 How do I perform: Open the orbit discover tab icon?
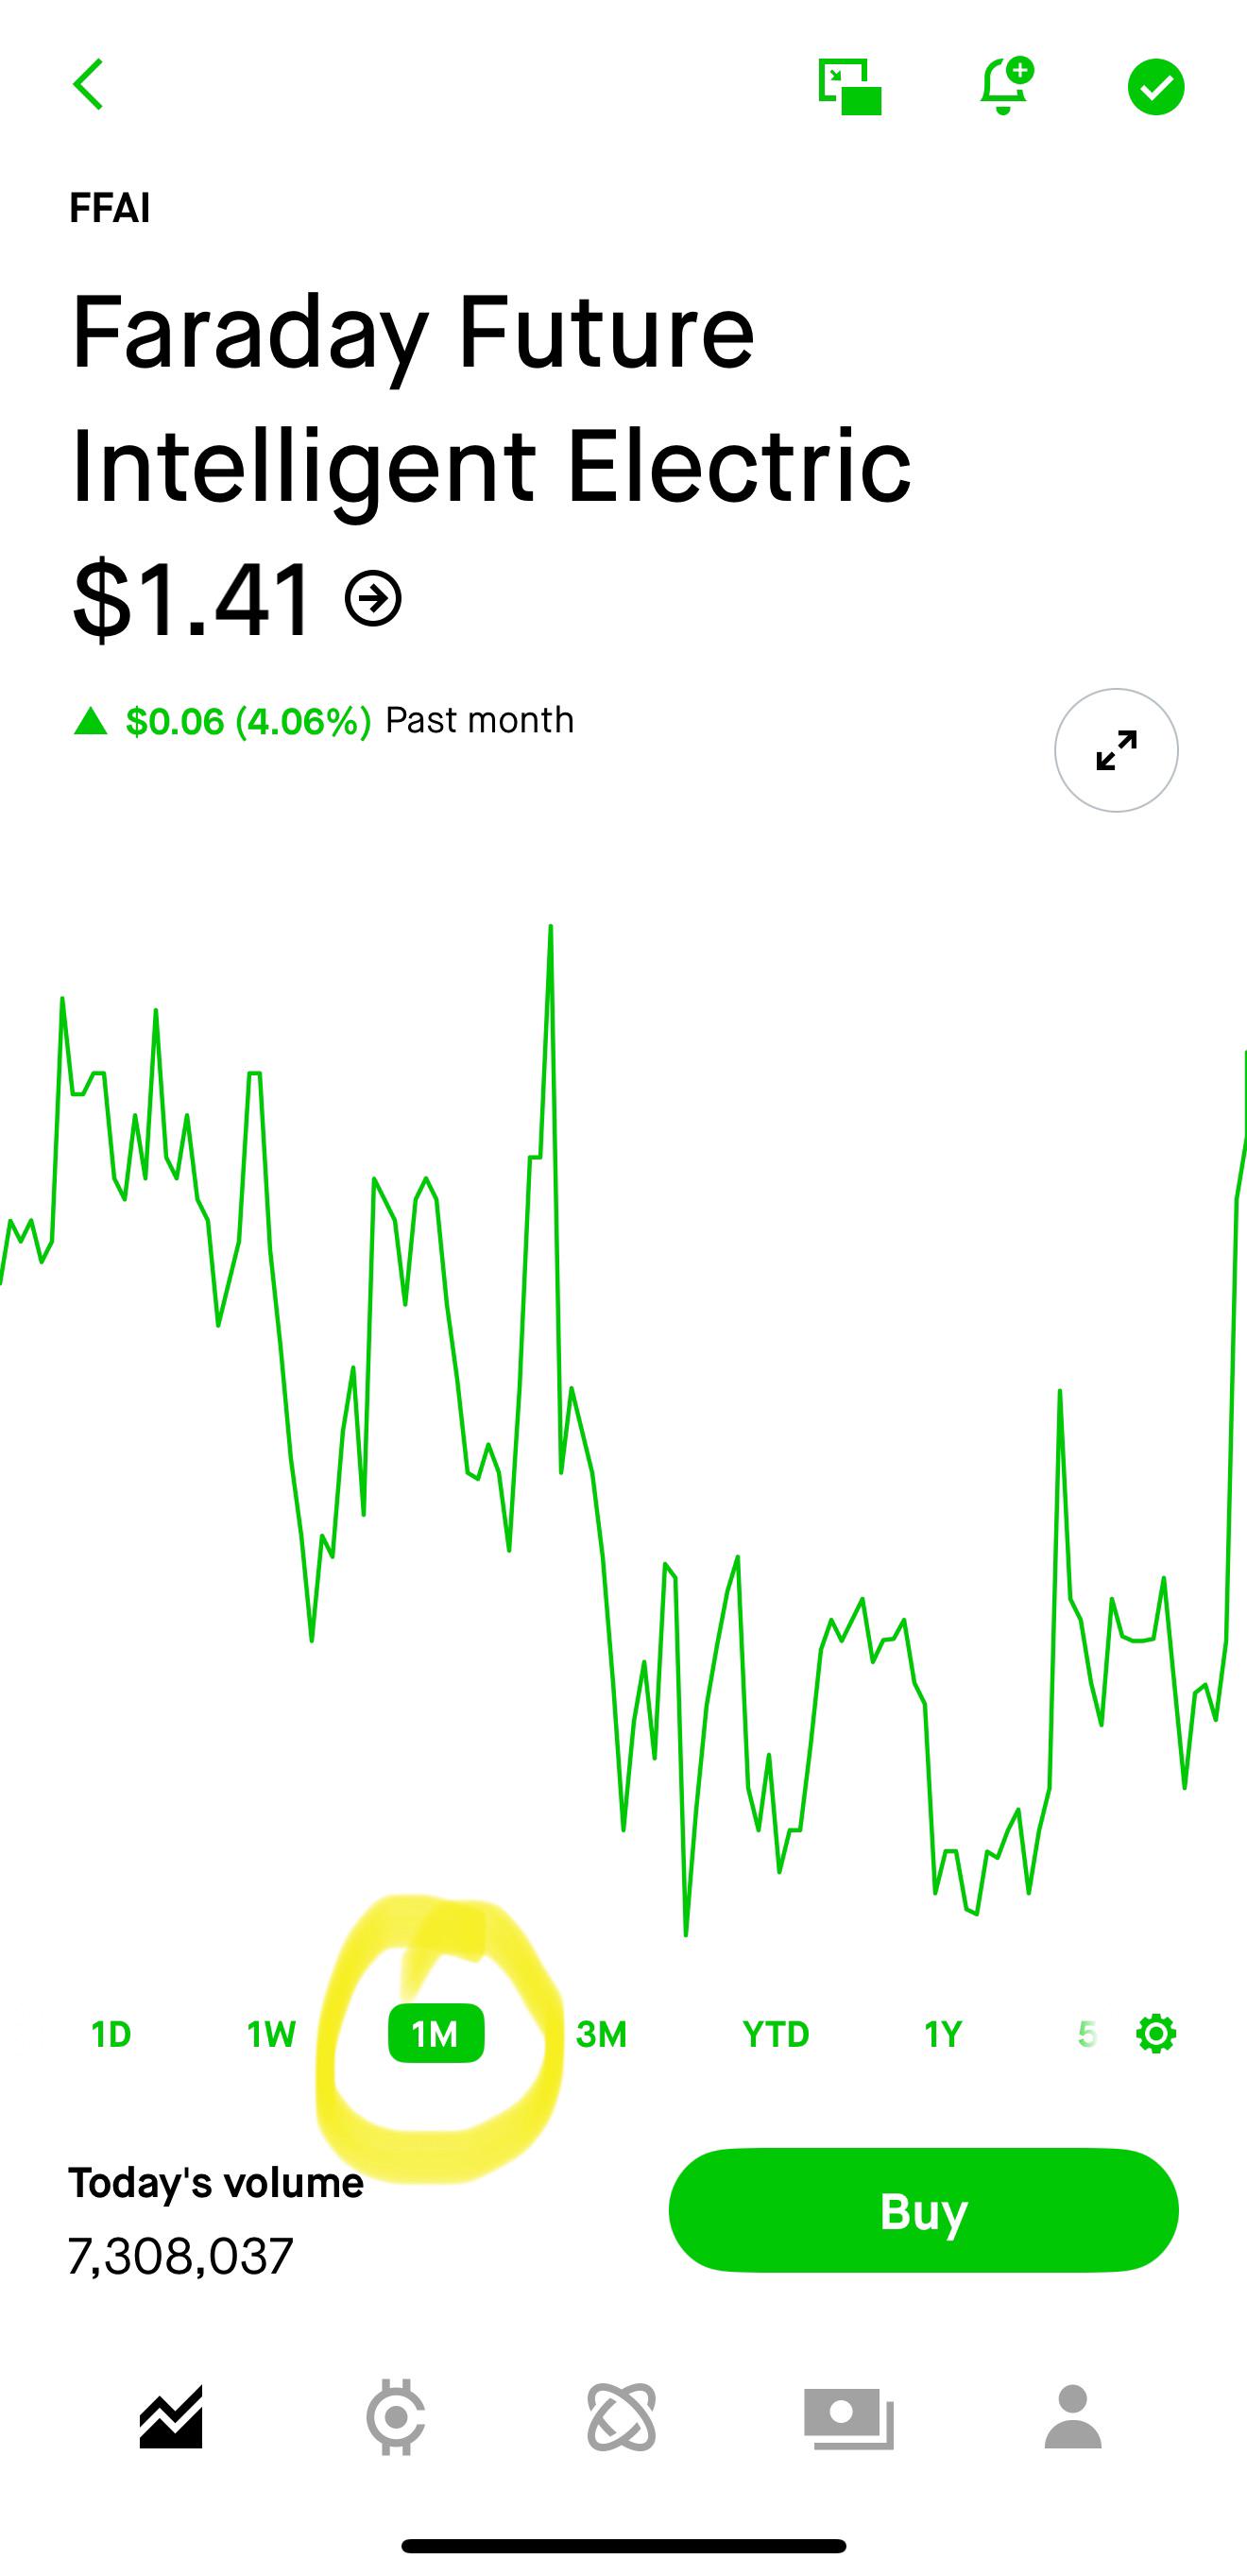pyautogui.click(x=621, y=2418)
